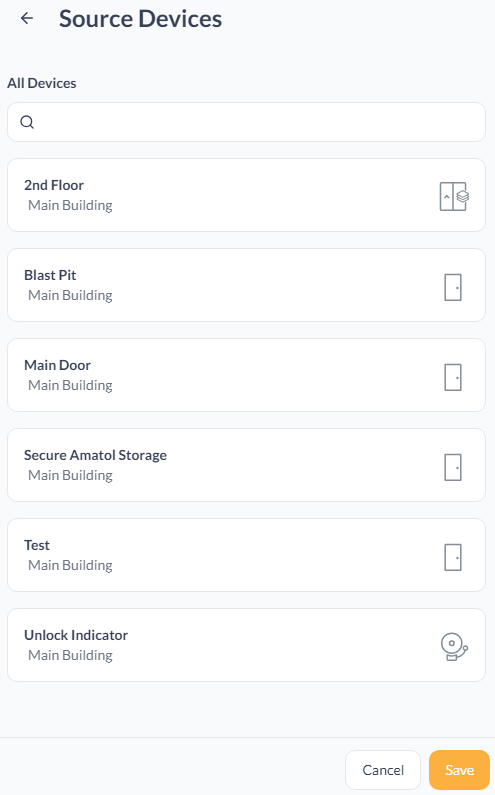Click the search magnifier icon

[x=27, y=122]
